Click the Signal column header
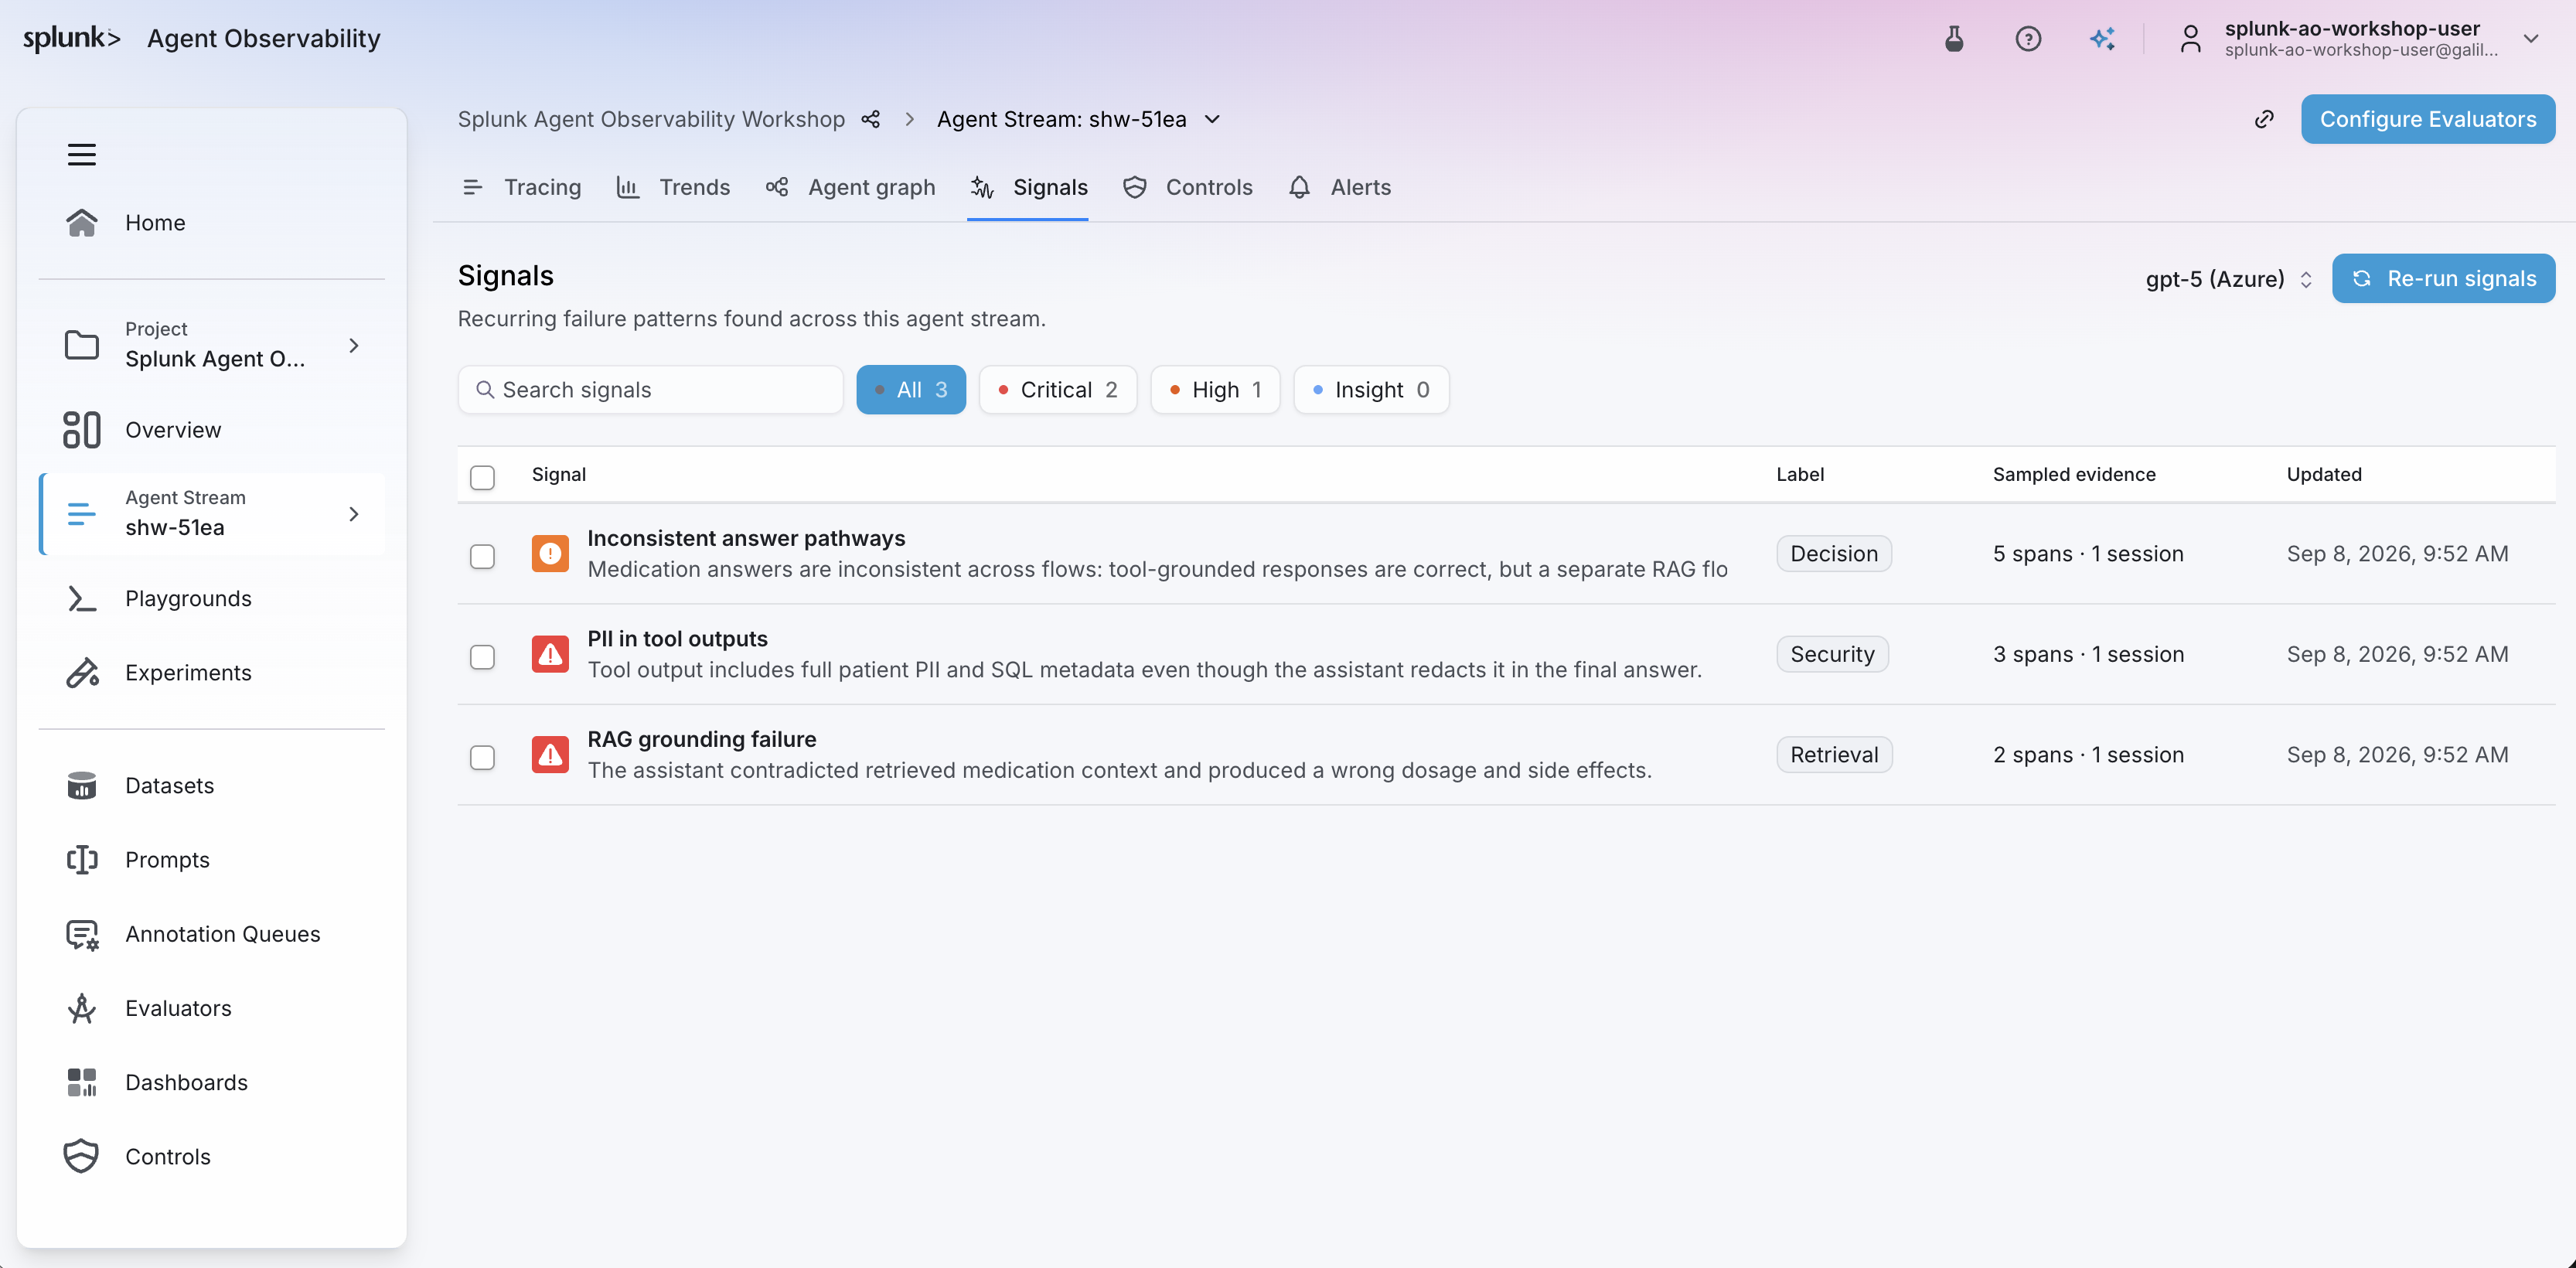Viewport: 2576px width, 1268px height. point(558,475)
